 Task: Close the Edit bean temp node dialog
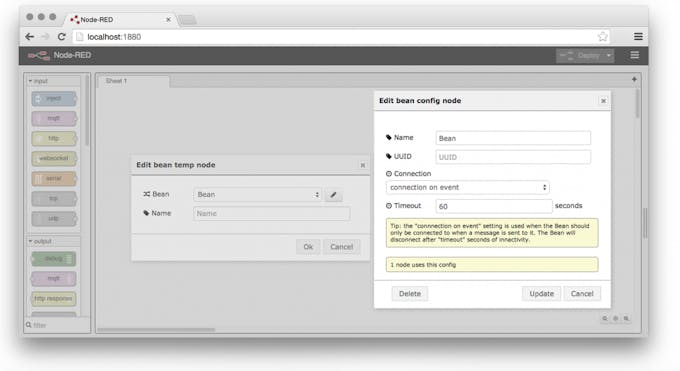coord(363,165)
